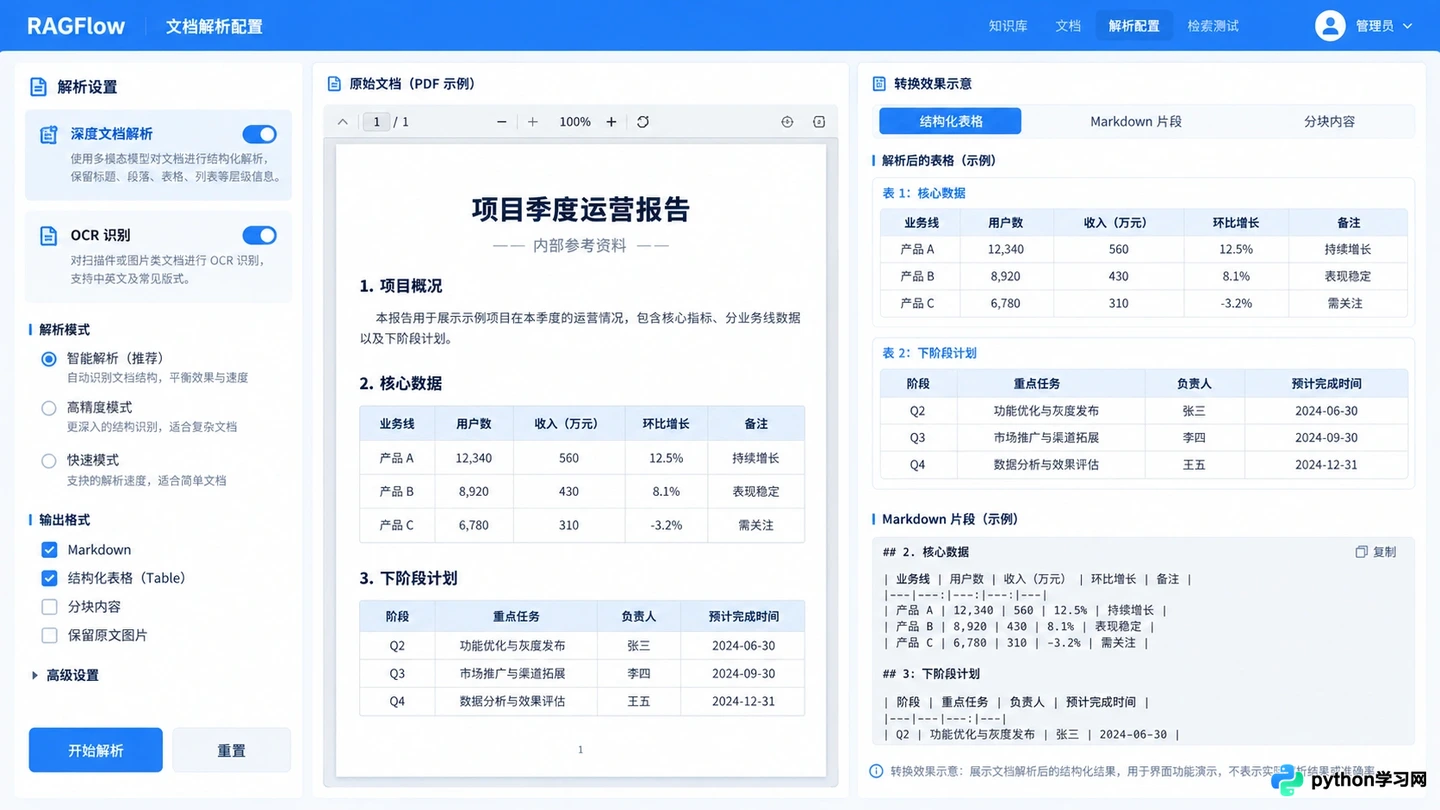Select the 快速模式 radio option
The image size is (1440, 810).
click(49, 461)
